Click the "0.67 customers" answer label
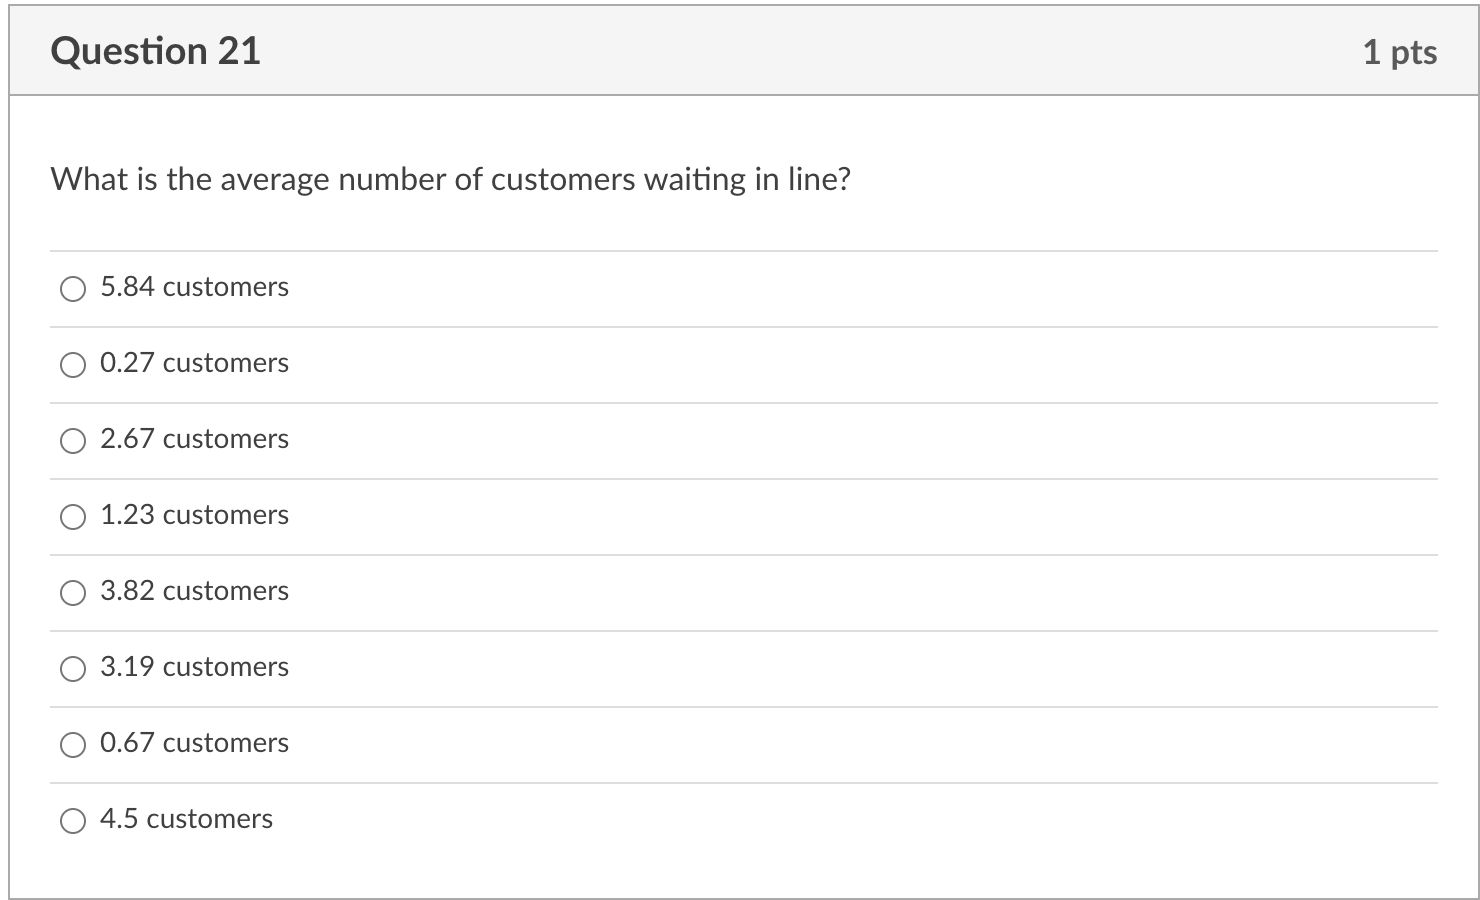This screenshot has height=900, width=1480. click(194, 743)
